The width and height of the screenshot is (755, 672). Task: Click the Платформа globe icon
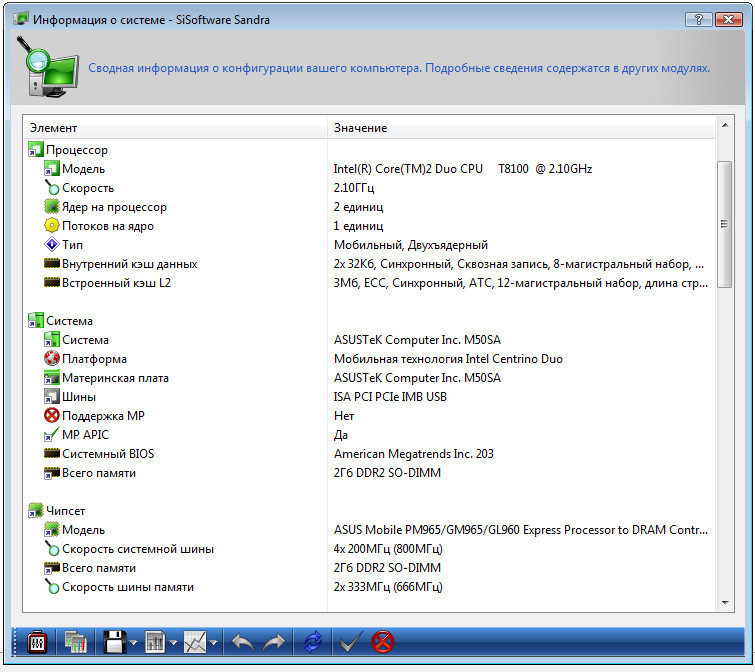(52, 358)
